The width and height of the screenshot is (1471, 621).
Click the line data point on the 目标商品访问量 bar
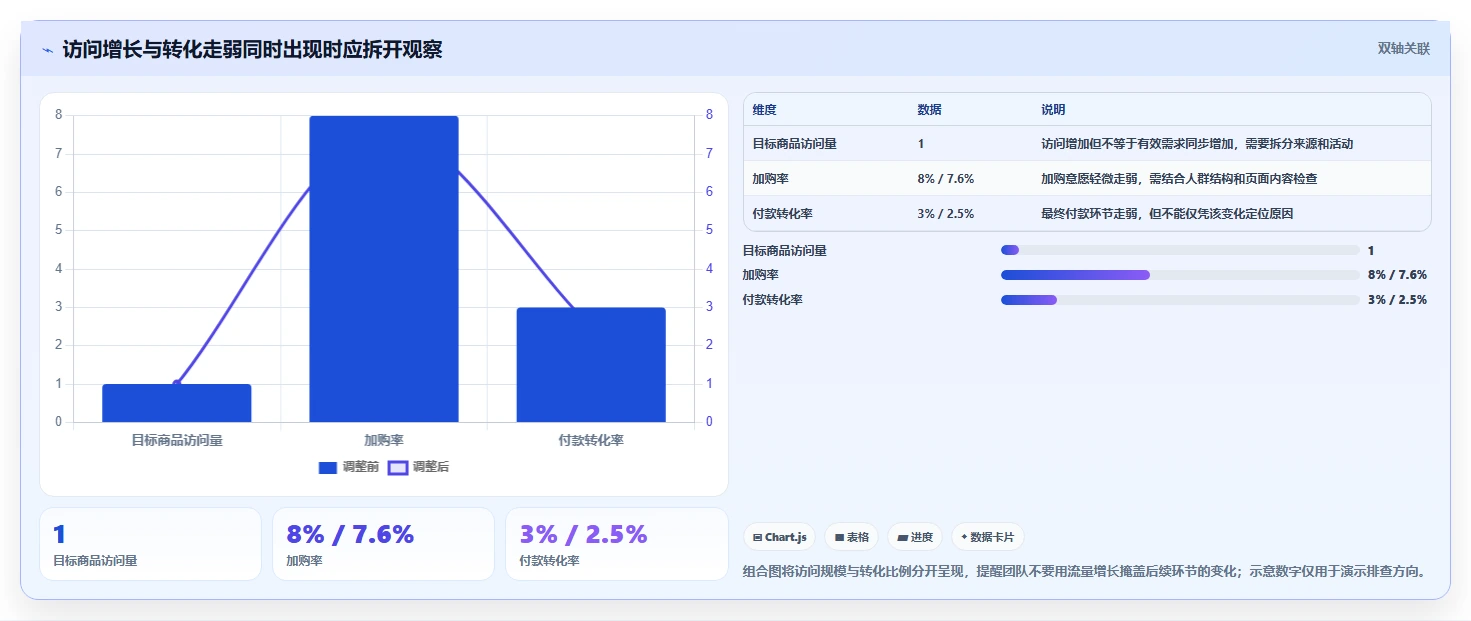[177, 384]
